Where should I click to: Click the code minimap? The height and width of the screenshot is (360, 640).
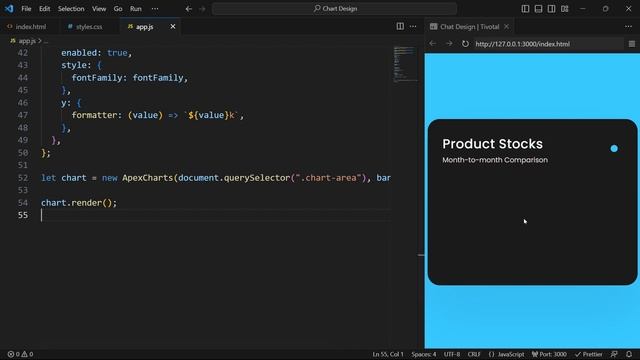click(x=405, y=64)
